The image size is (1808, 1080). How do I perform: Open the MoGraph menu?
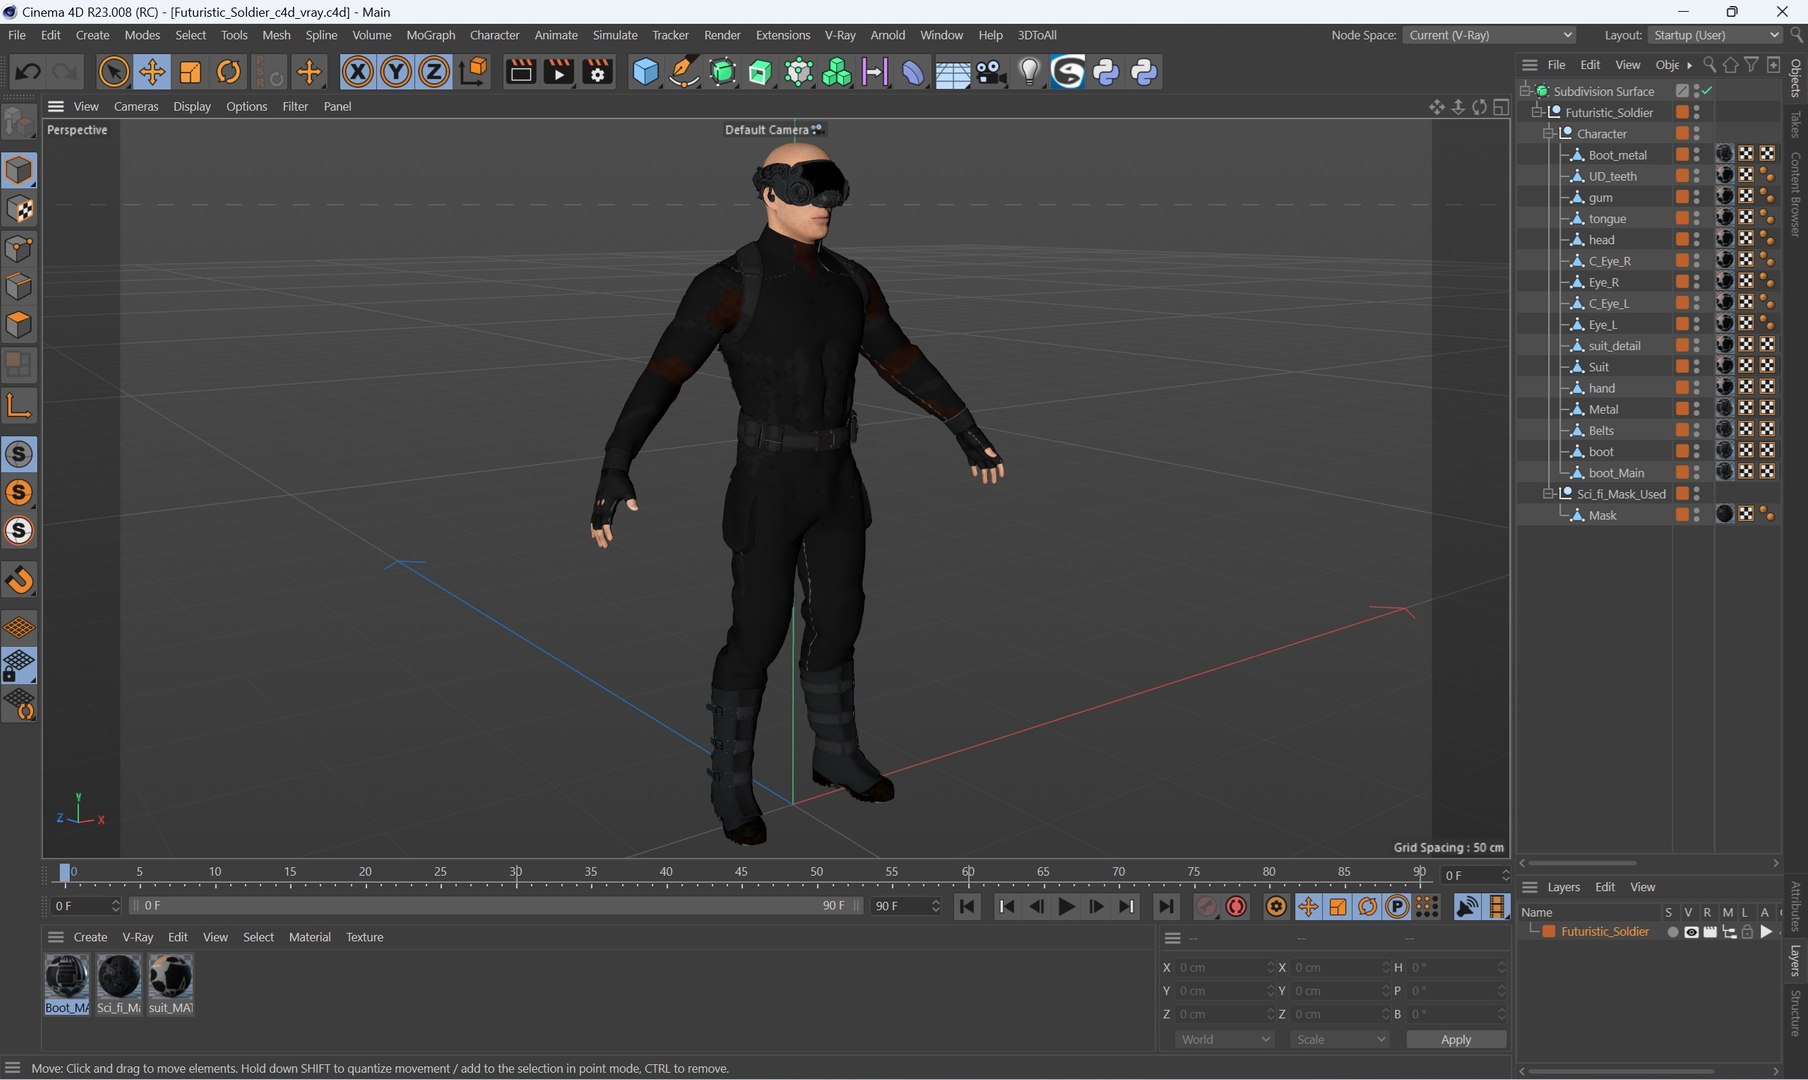tap(430, 35)
